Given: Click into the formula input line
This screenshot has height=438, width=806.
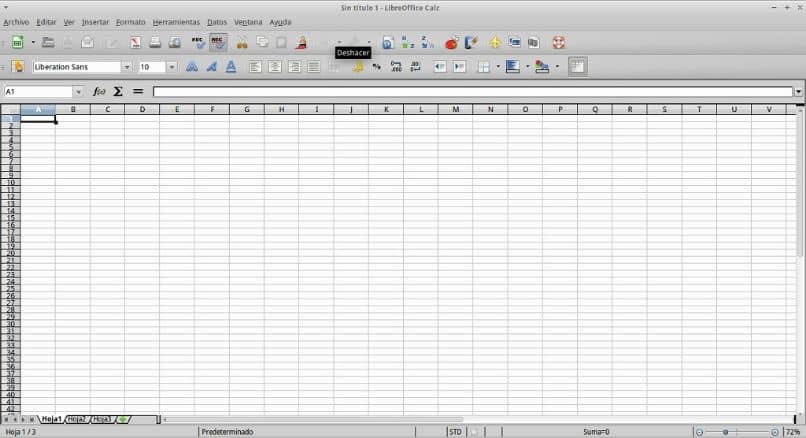Looking at the screenshot, I should [472, 92].
